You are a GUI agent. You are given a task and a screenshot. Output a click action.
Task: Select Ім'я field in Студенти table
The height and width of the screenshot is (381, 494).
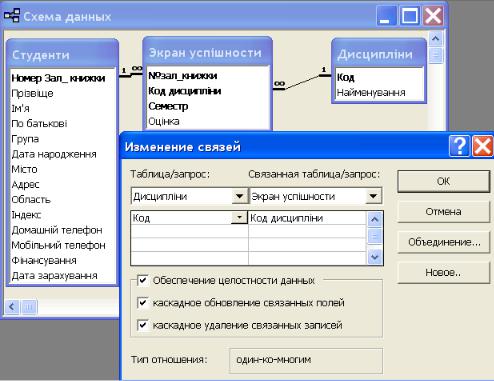[x=20, y=109]
